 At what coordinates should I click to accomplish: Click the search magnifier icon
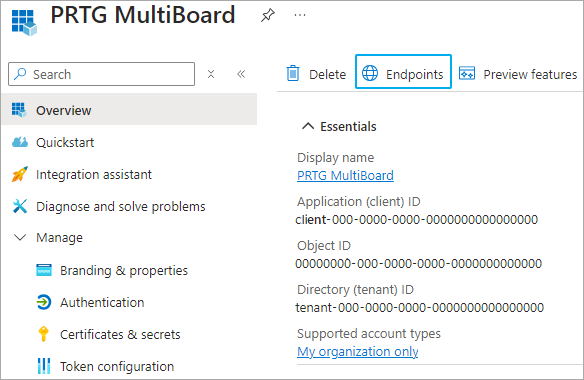pyautogui.click(x=20, y=74)
